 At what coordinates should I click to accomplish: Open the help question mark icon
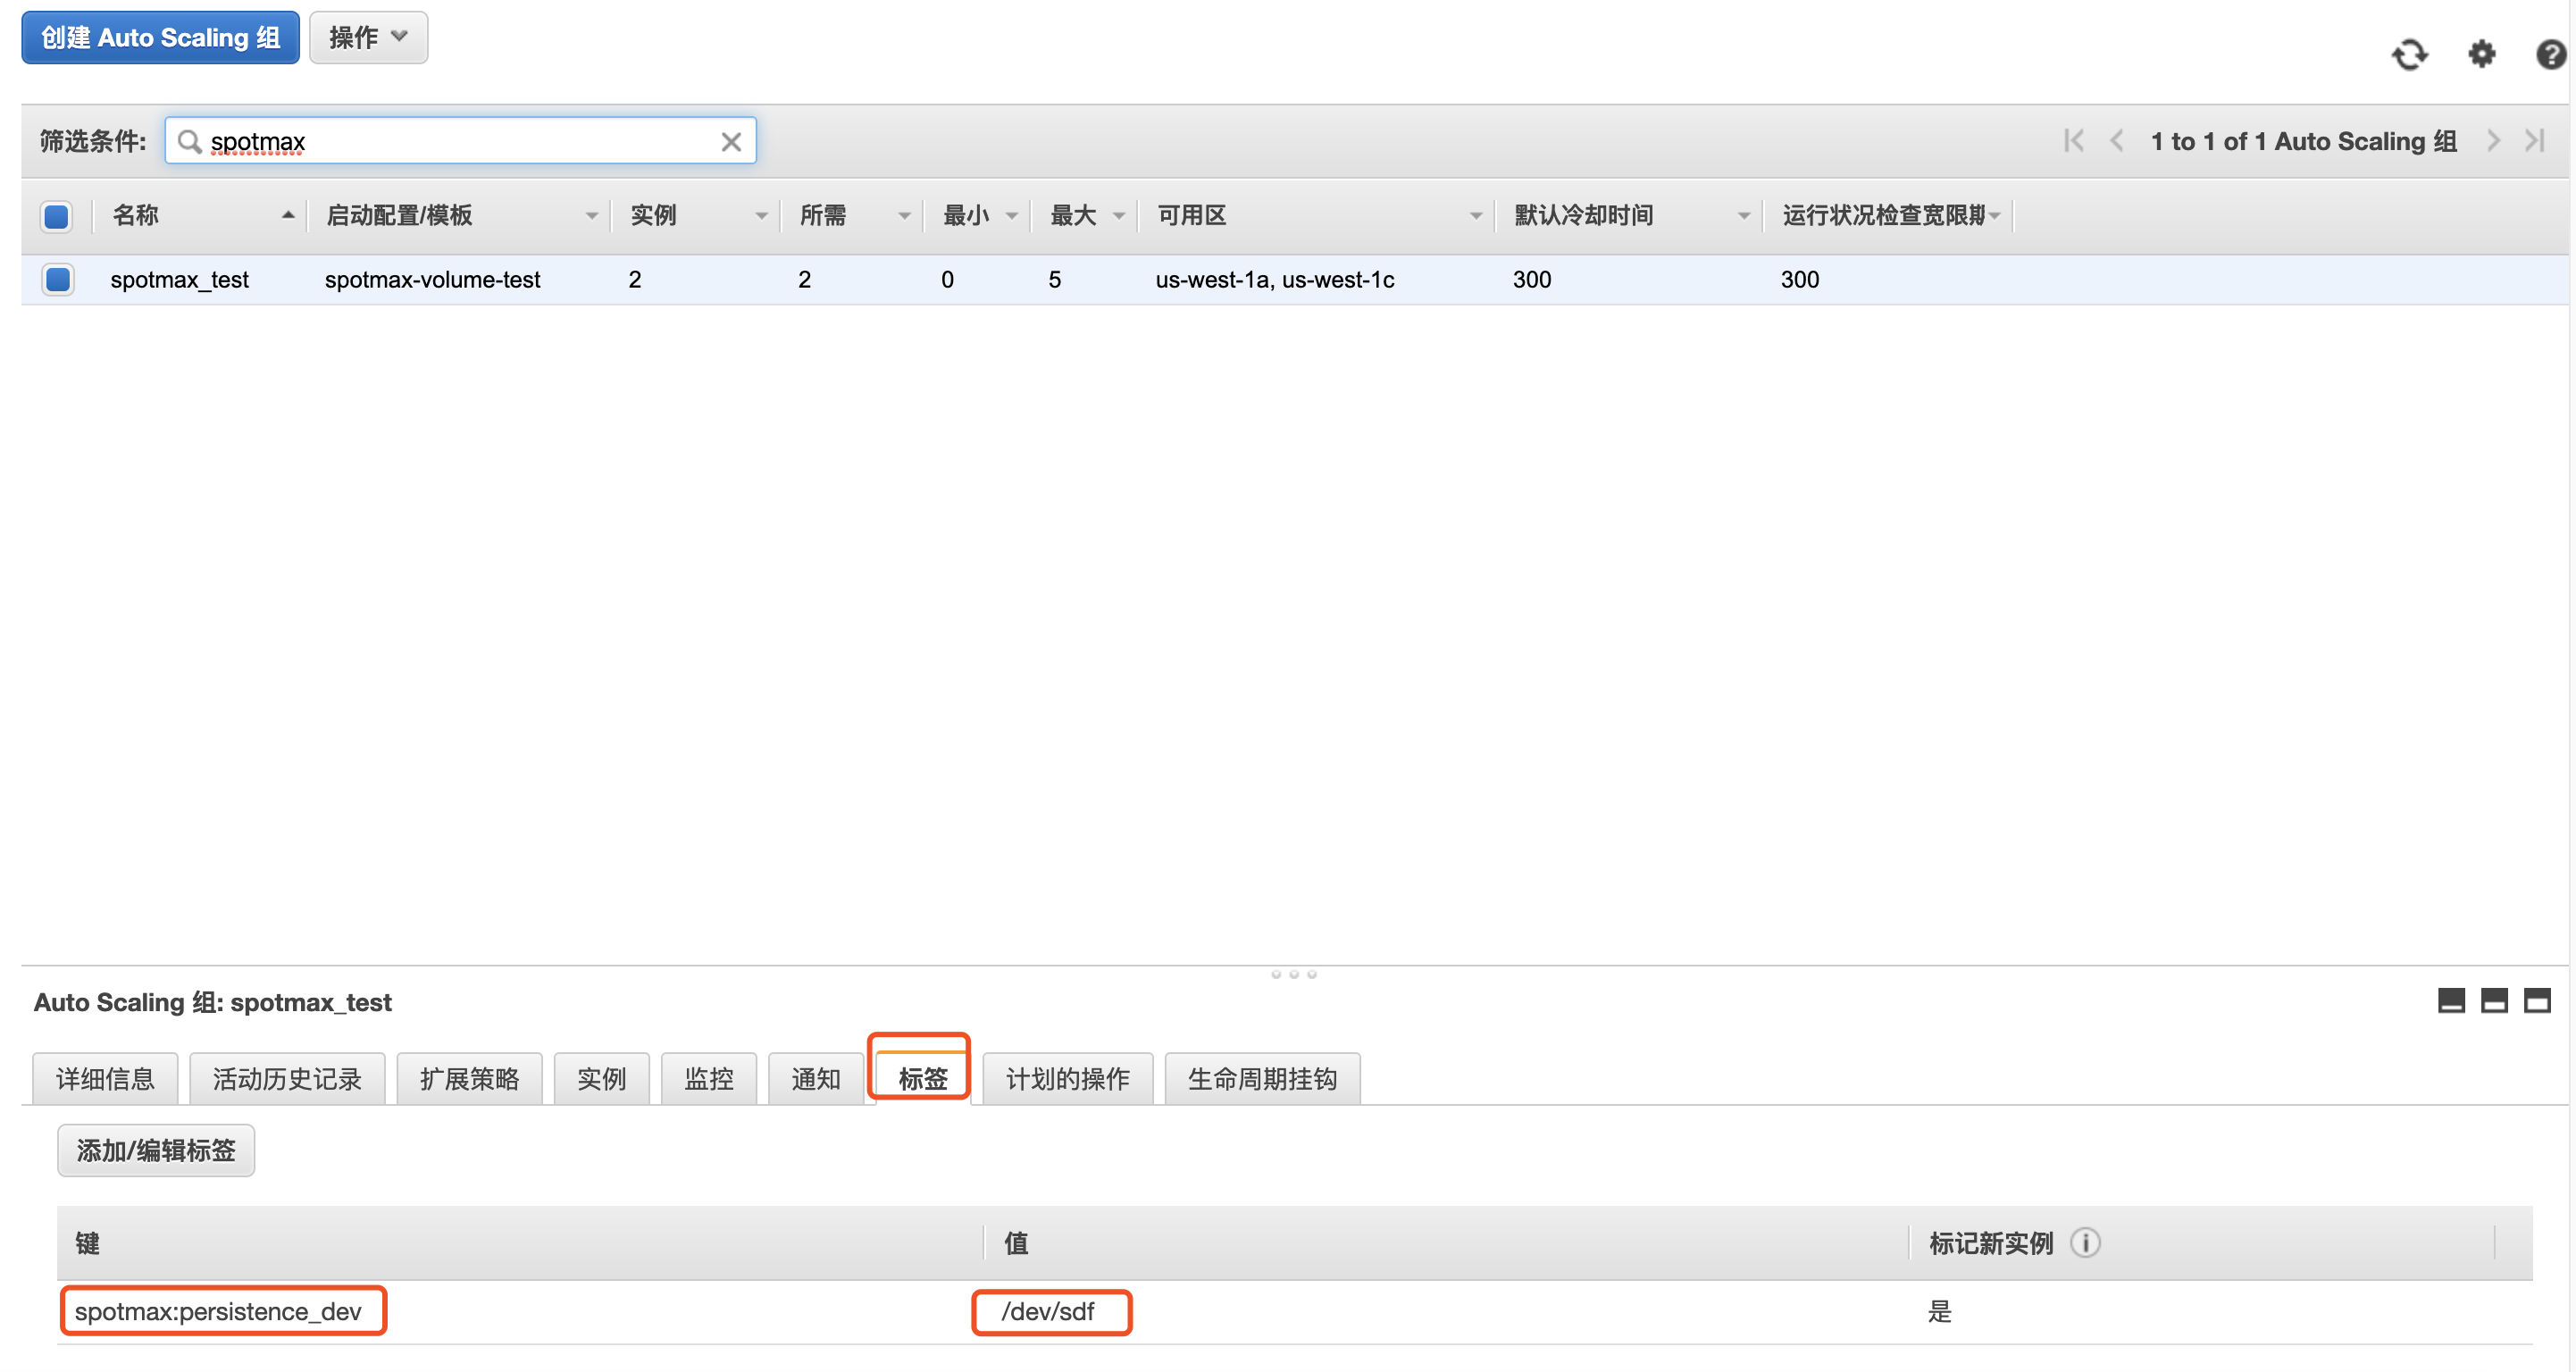point(2550,54)
